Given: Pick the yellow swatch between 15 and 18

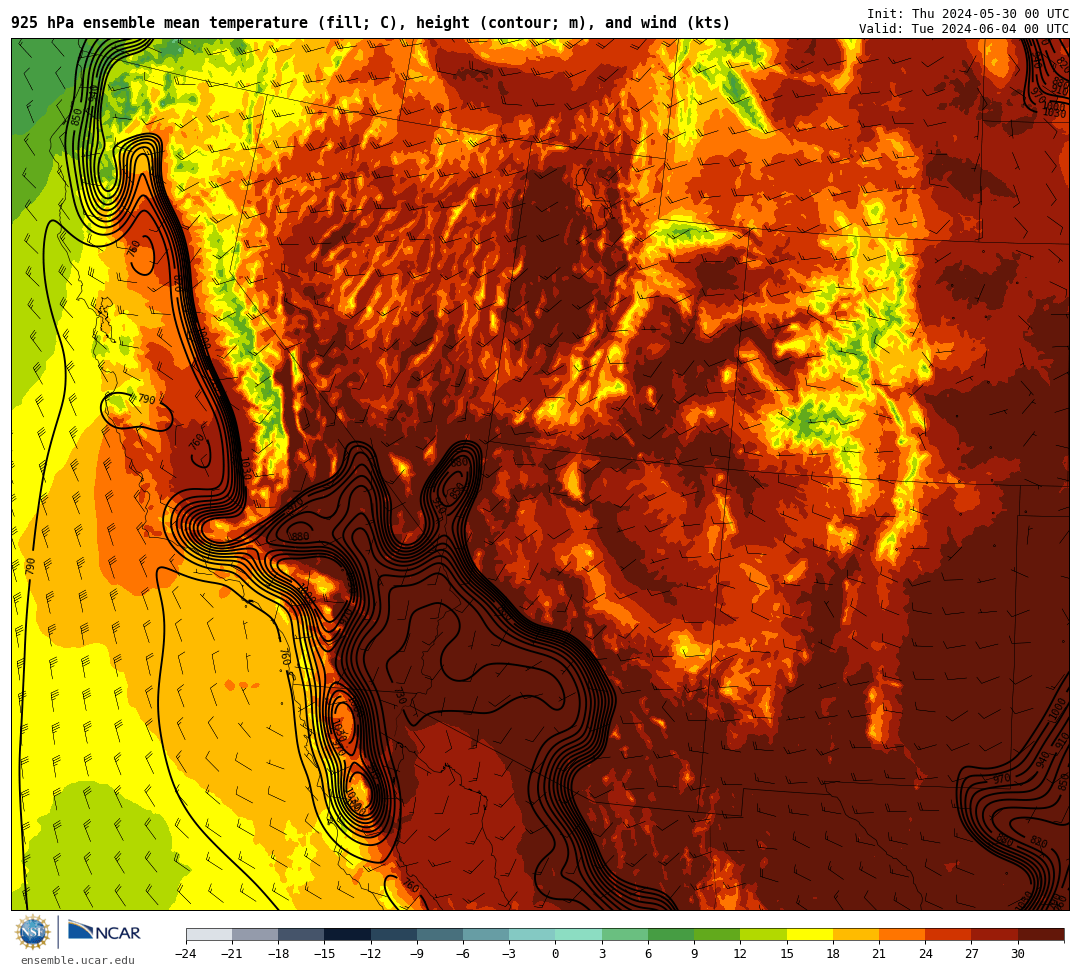Looking at the screenshot, I should [809, 934].
